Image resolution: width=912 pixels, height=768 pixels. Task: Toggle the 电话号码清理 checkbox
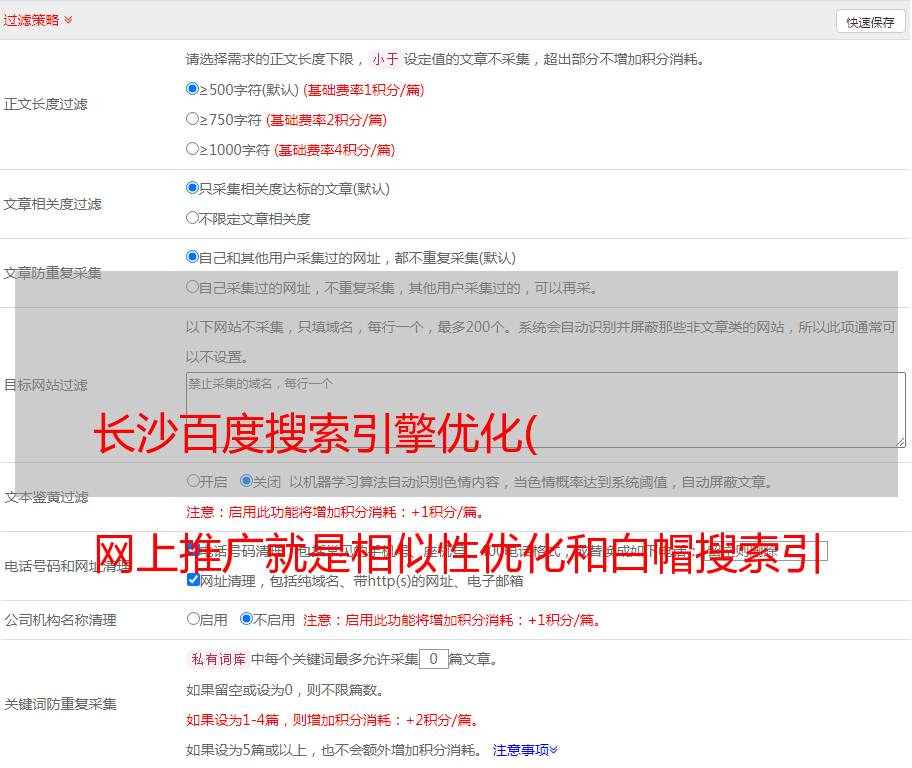point(193,550)
